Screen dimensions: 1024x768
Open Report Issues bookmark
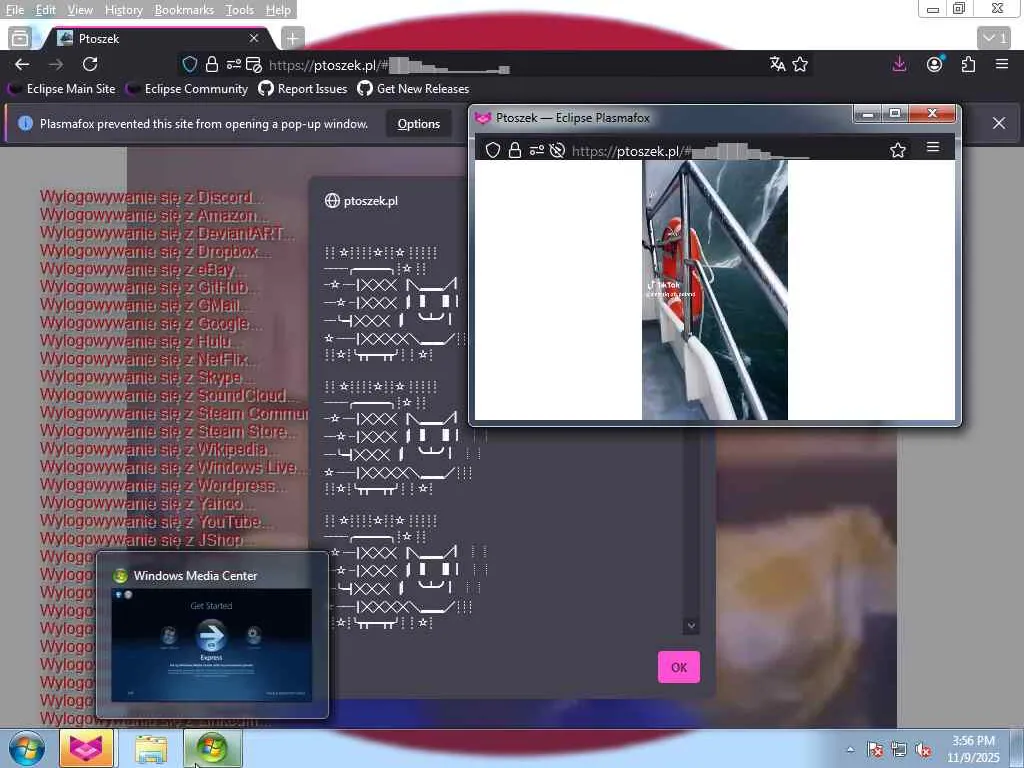(x=303, y=89)
